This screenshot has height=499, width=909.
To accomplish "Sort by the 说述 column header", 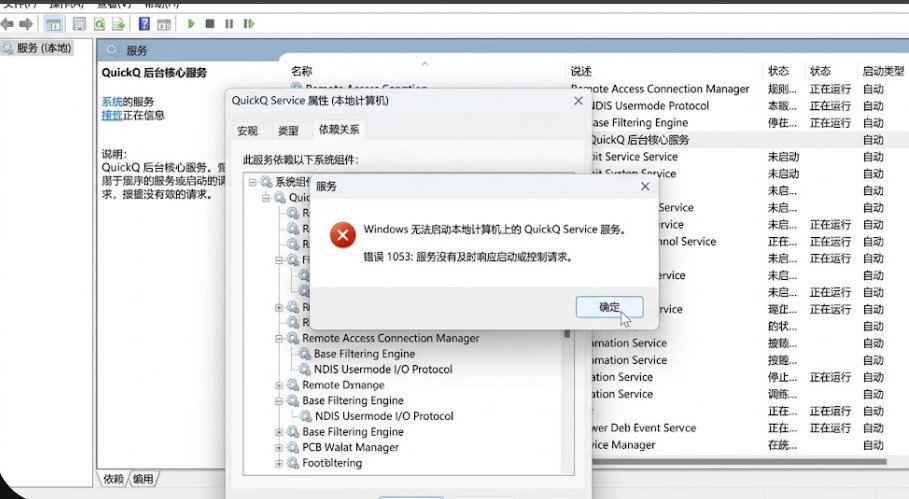I will pyautogui.click(x=581, y=71).
